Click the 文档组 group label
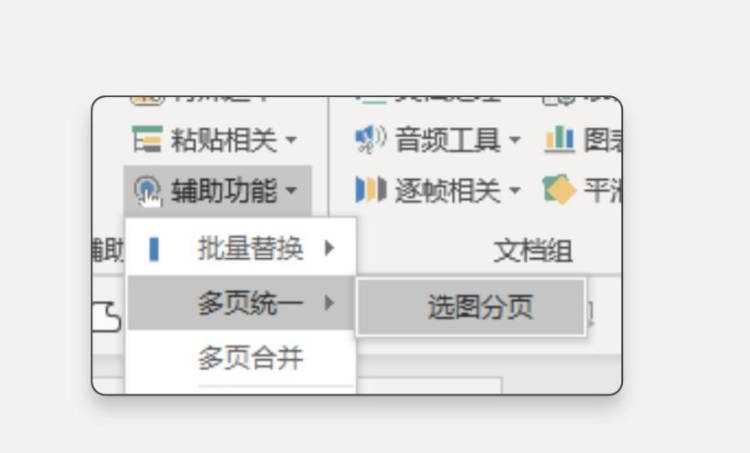 (x=533, y=251)
